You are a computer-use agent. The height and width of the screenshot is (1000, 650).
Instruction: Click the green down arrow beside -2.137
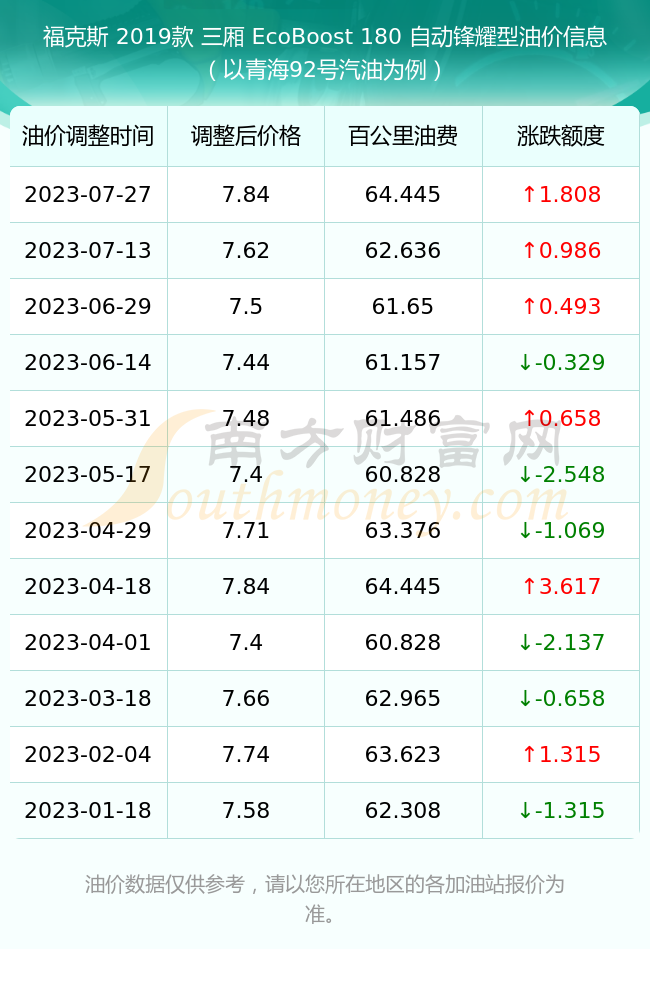point(525,643)
